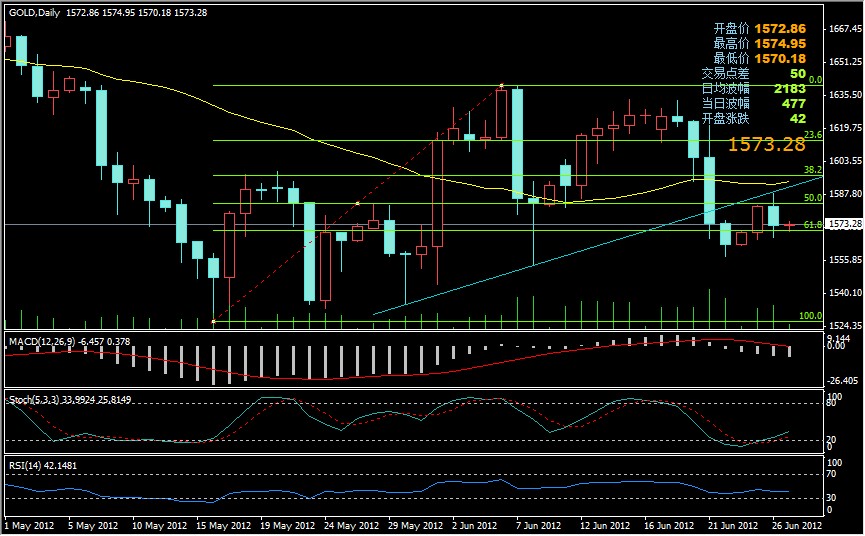Viewport: 865px width, 536px height.
Task: Click the 100.0 Fibonacci level label
Action: 810,317
